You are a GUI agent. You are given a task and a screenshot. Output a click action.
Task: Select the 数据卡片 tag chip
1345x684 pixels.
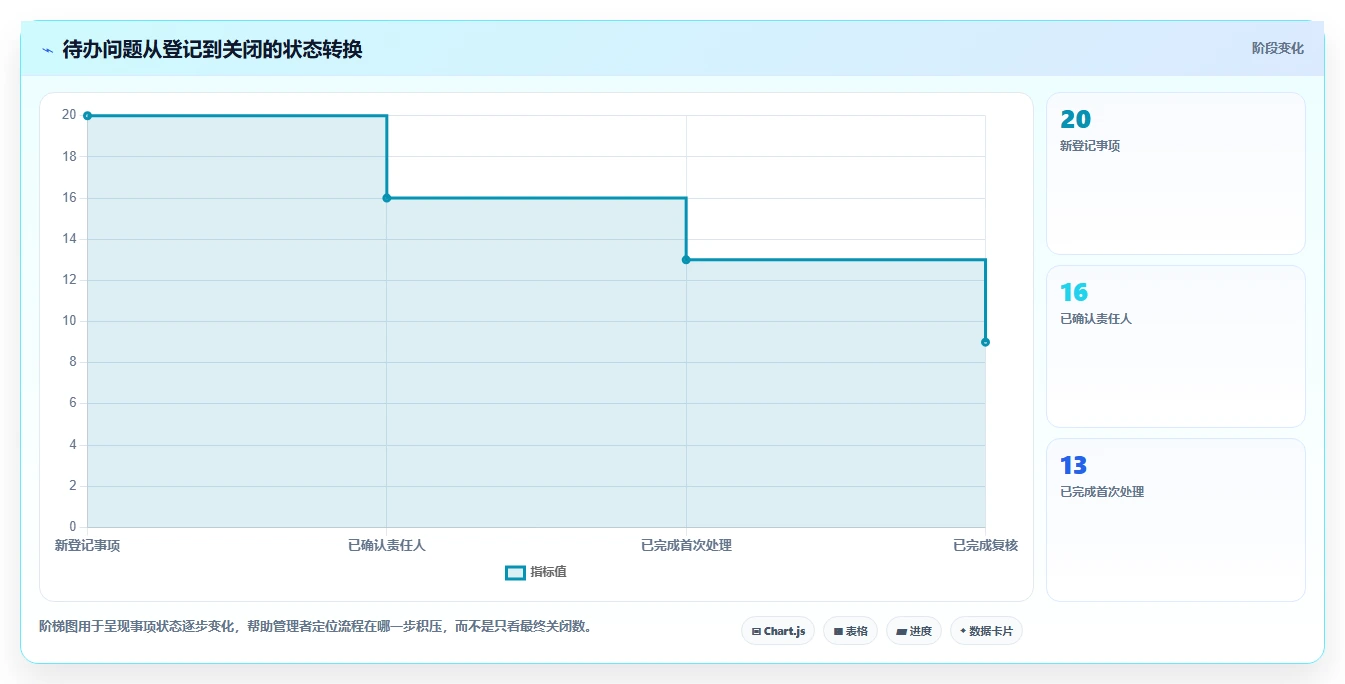[986, 631]
